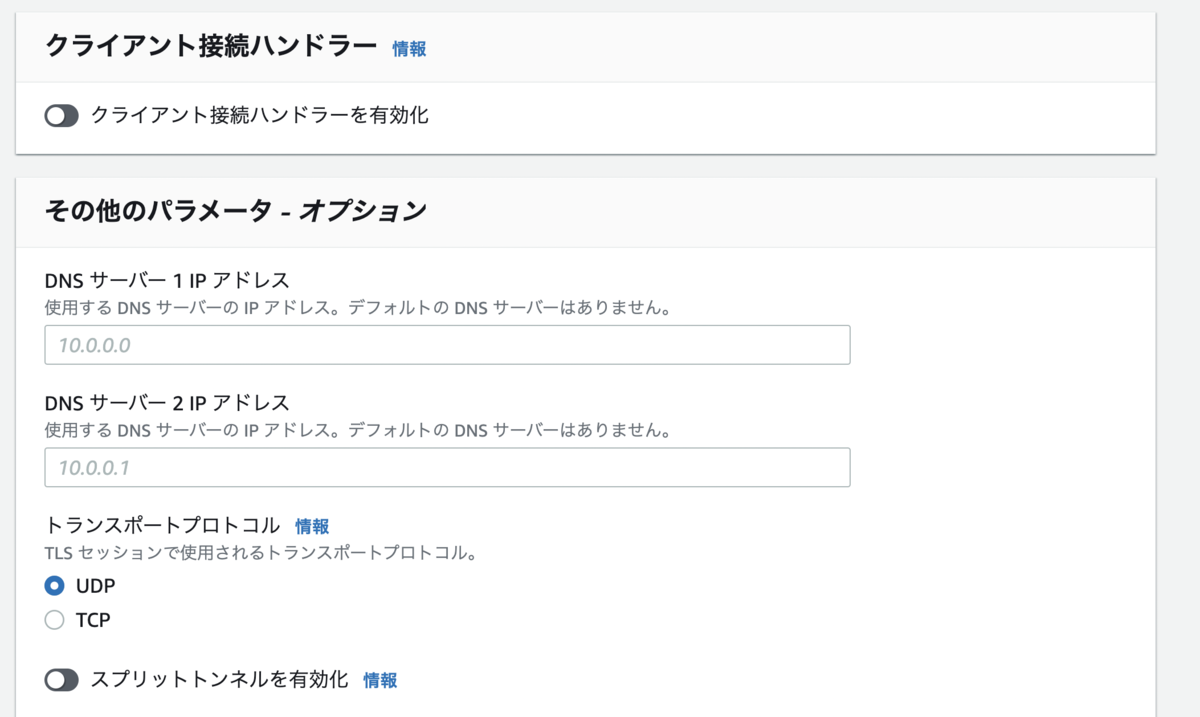Image resolution: width=1200 pixels, height=717 pixels.
Task: Click the その他のパラメータ - オプション section heading
Action: pyautogui.click(x=236, y=211)
